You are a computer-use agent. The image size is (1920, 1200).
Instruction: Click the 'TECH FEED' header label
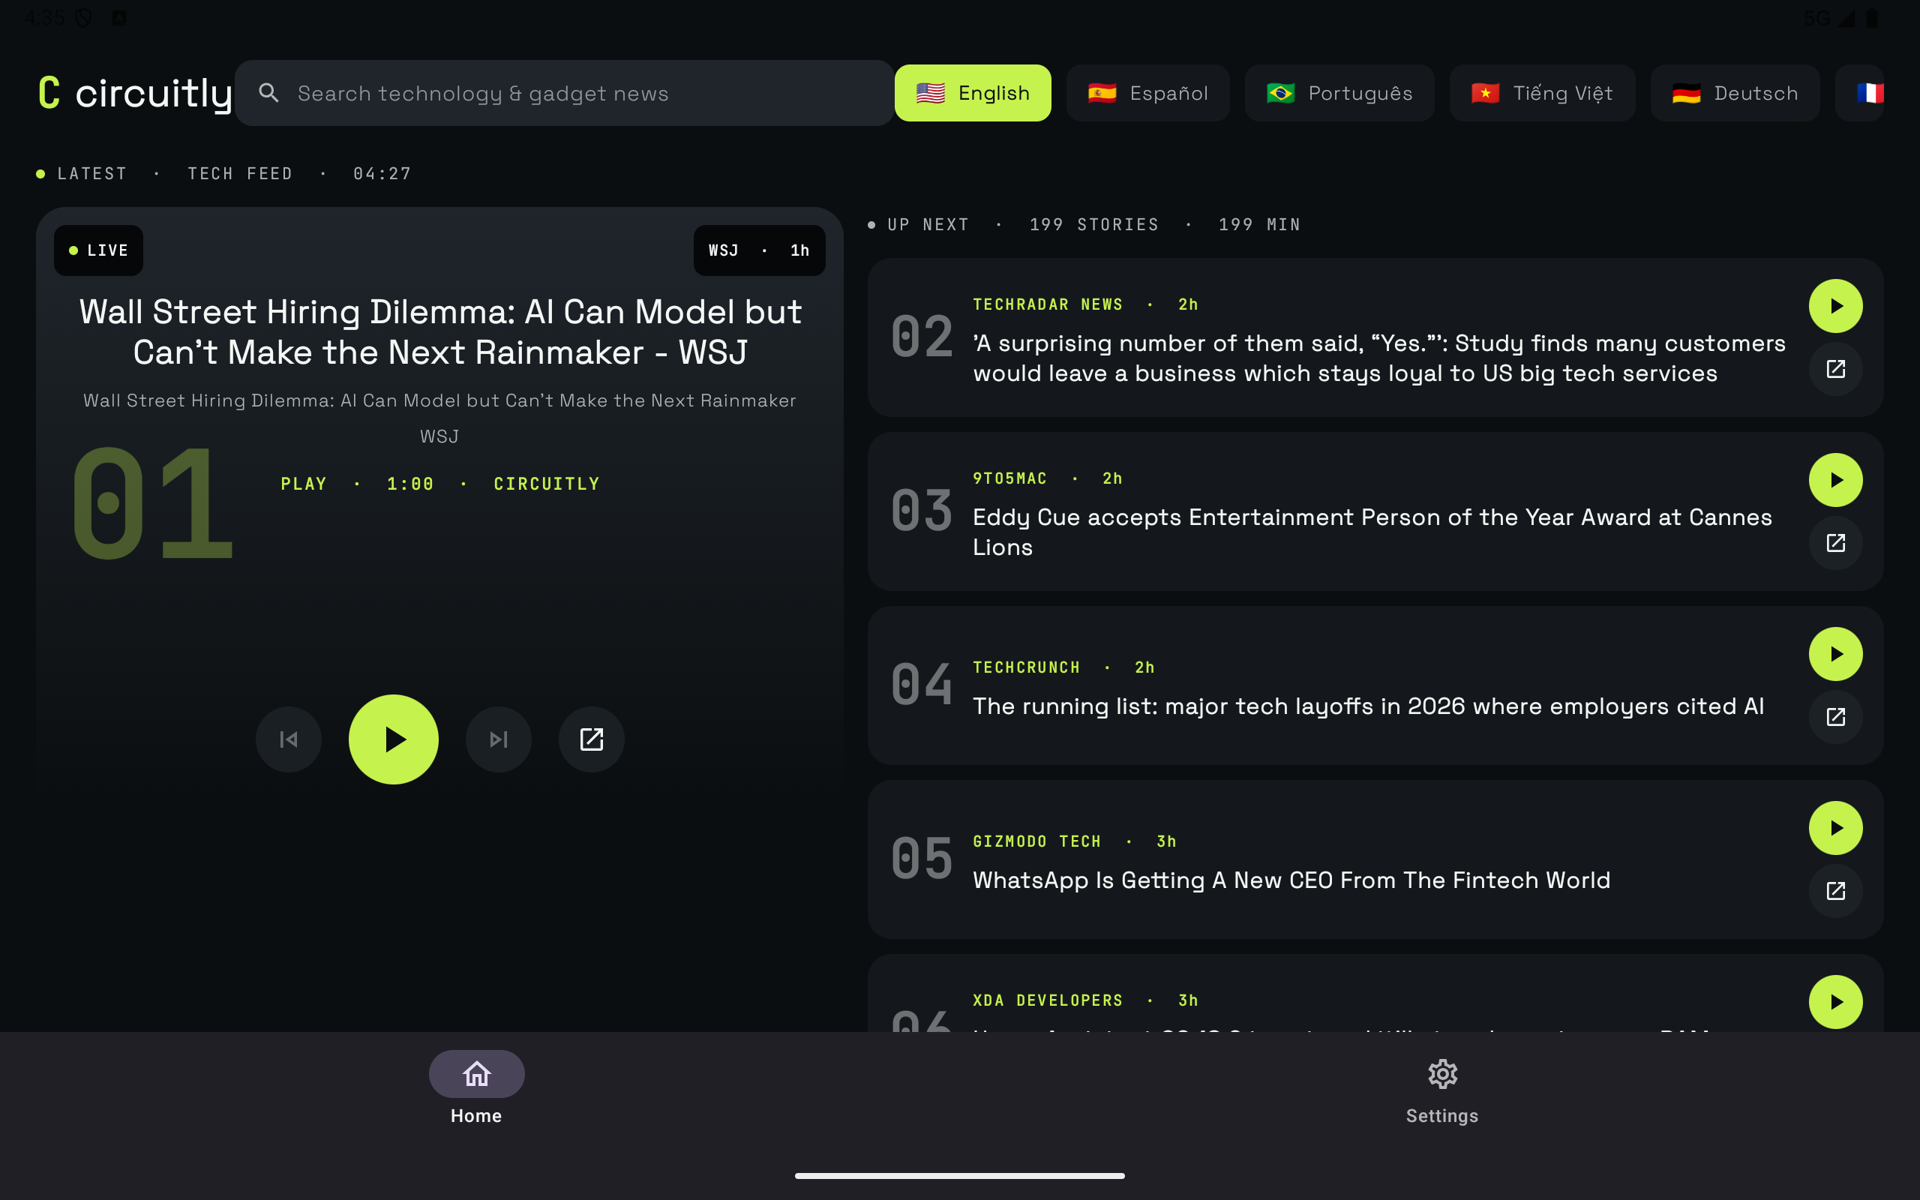240,174
